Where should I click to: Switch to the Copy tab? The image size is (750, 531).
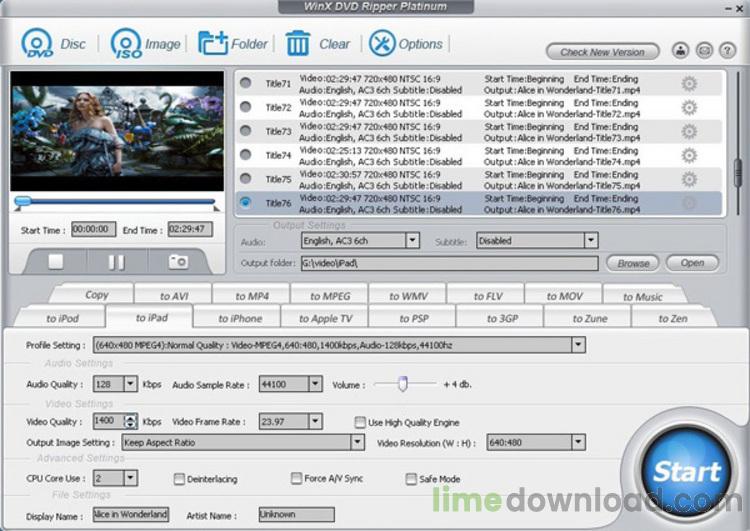coord(97,295)
